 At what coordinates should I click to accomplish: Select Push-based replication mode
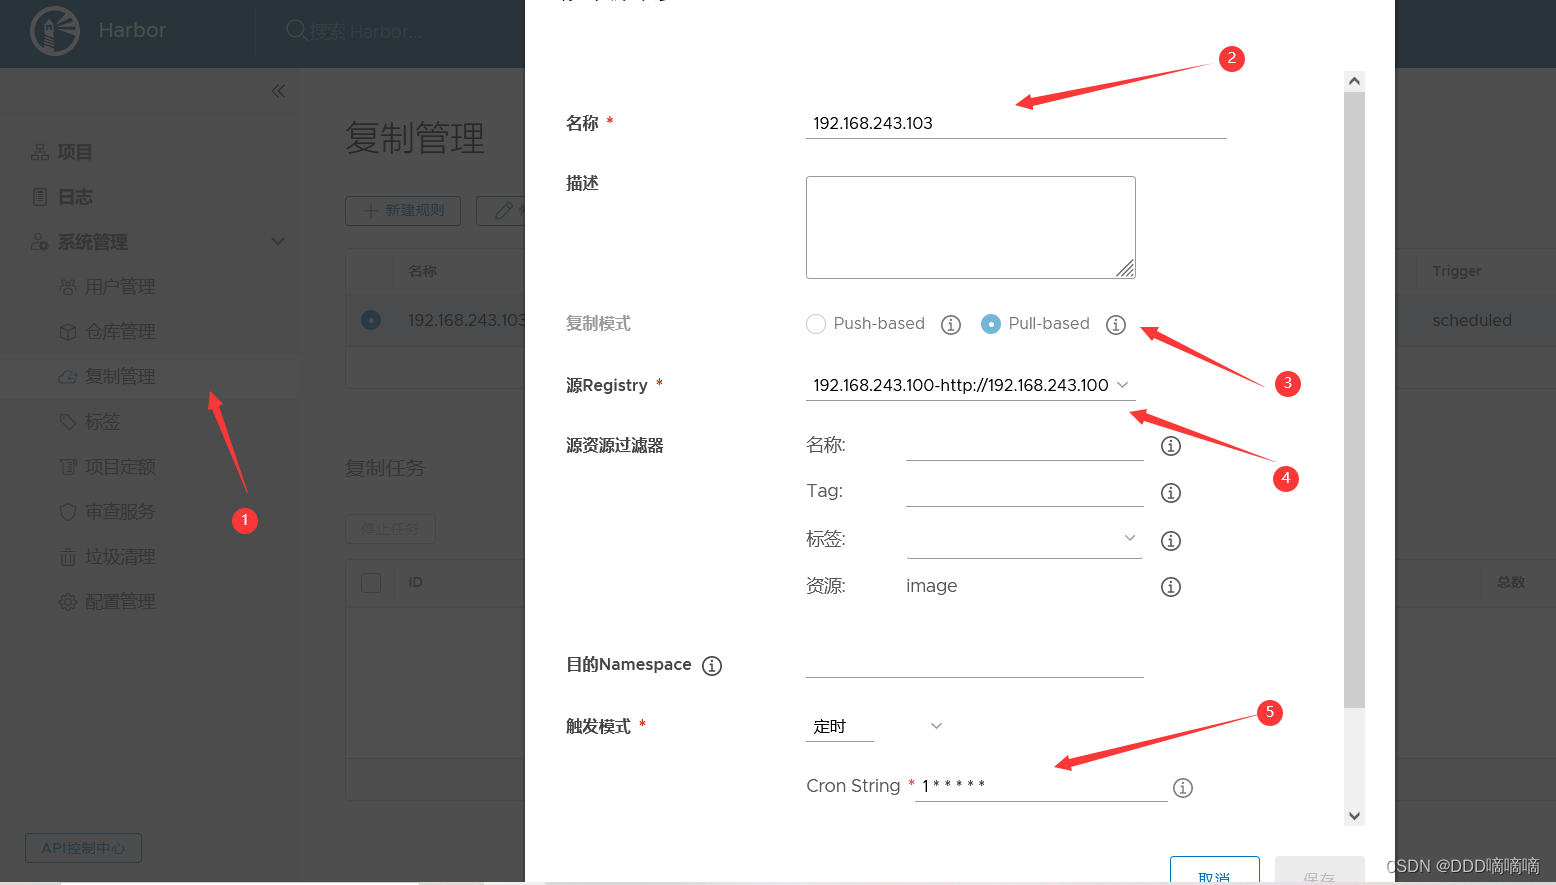(x=816, y=324)
